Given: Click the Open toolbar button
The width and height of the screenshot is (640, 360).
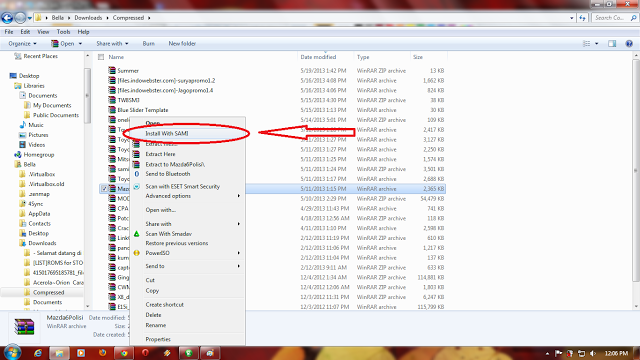Looking at the screenshot, I should (63, 43).
